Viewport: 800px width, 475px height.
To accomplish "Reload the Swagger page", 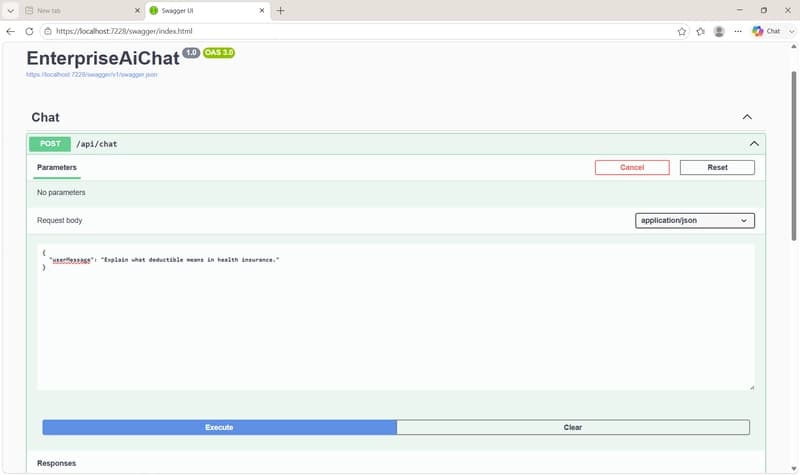I will 29,31.
